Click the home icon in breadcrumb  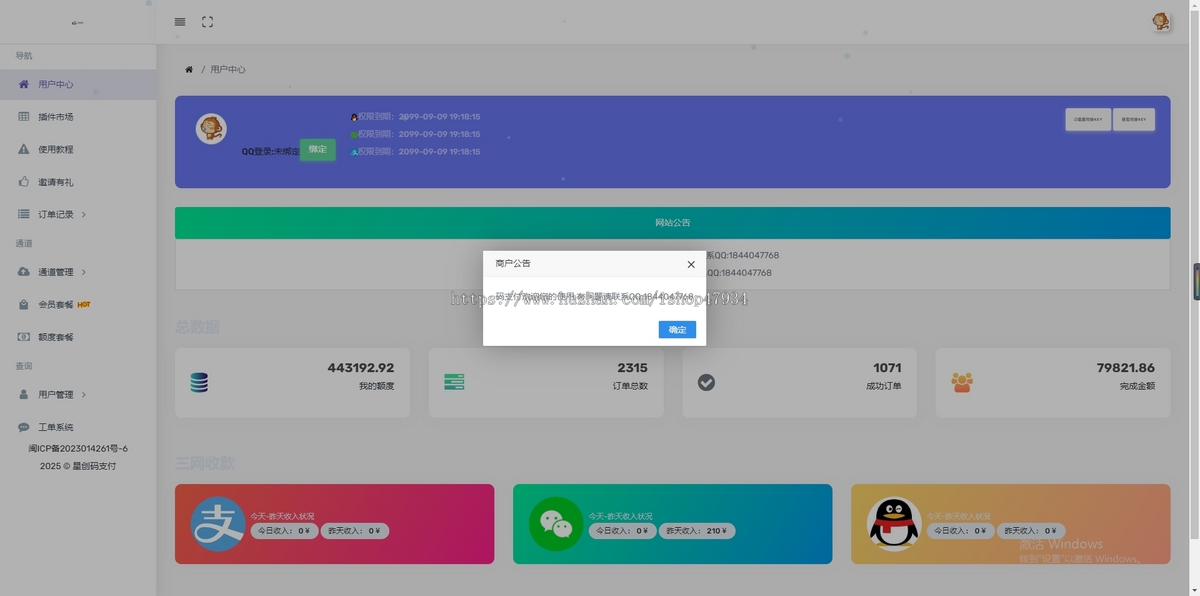[188, 70]
